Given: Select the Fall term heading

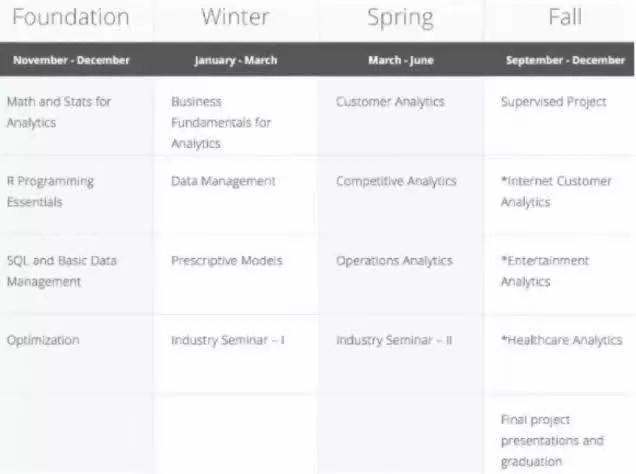Looking at the screenshot, I should [565, 18].
